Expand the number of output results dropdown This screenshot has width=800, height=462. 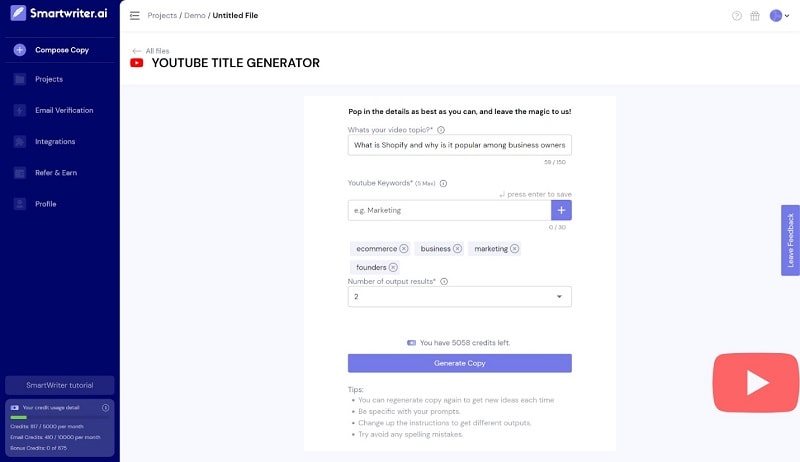(x=460, y=297)
